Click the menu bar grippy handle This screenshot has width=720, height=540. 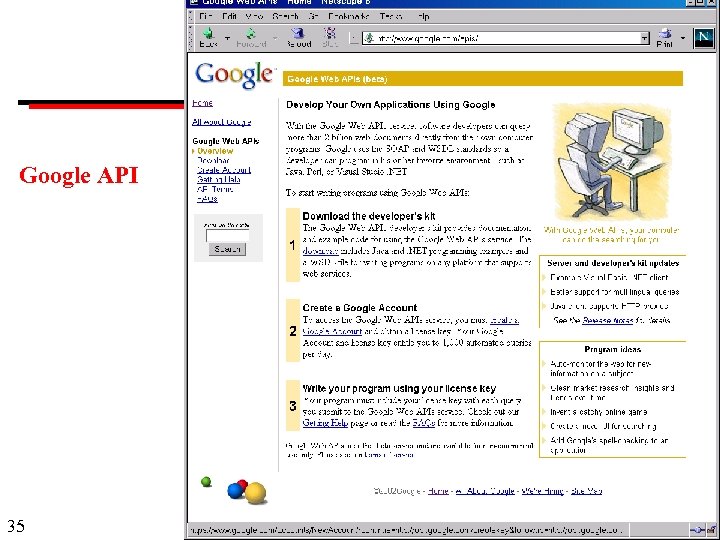pyautogui.click(x=191, y=17)
